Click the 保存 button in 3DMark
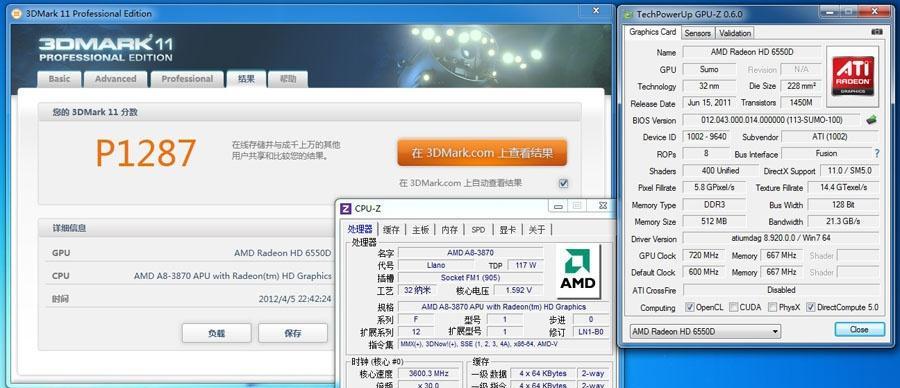900x388 pixels. click(293, 333)
